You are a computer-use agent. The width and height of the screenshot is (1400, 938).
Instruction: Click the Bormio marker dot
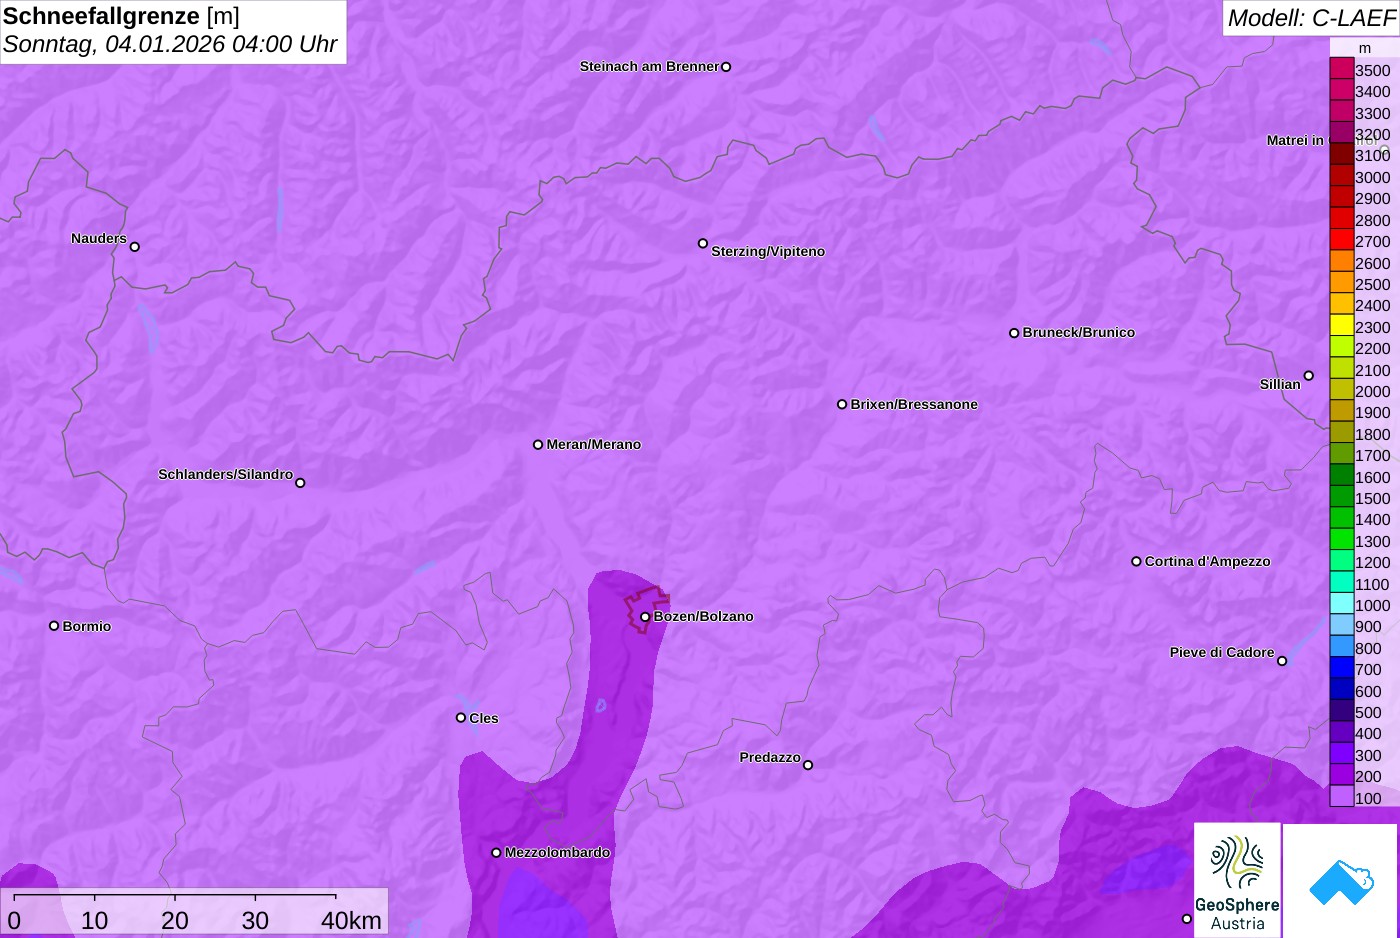(x=54, y=626)
